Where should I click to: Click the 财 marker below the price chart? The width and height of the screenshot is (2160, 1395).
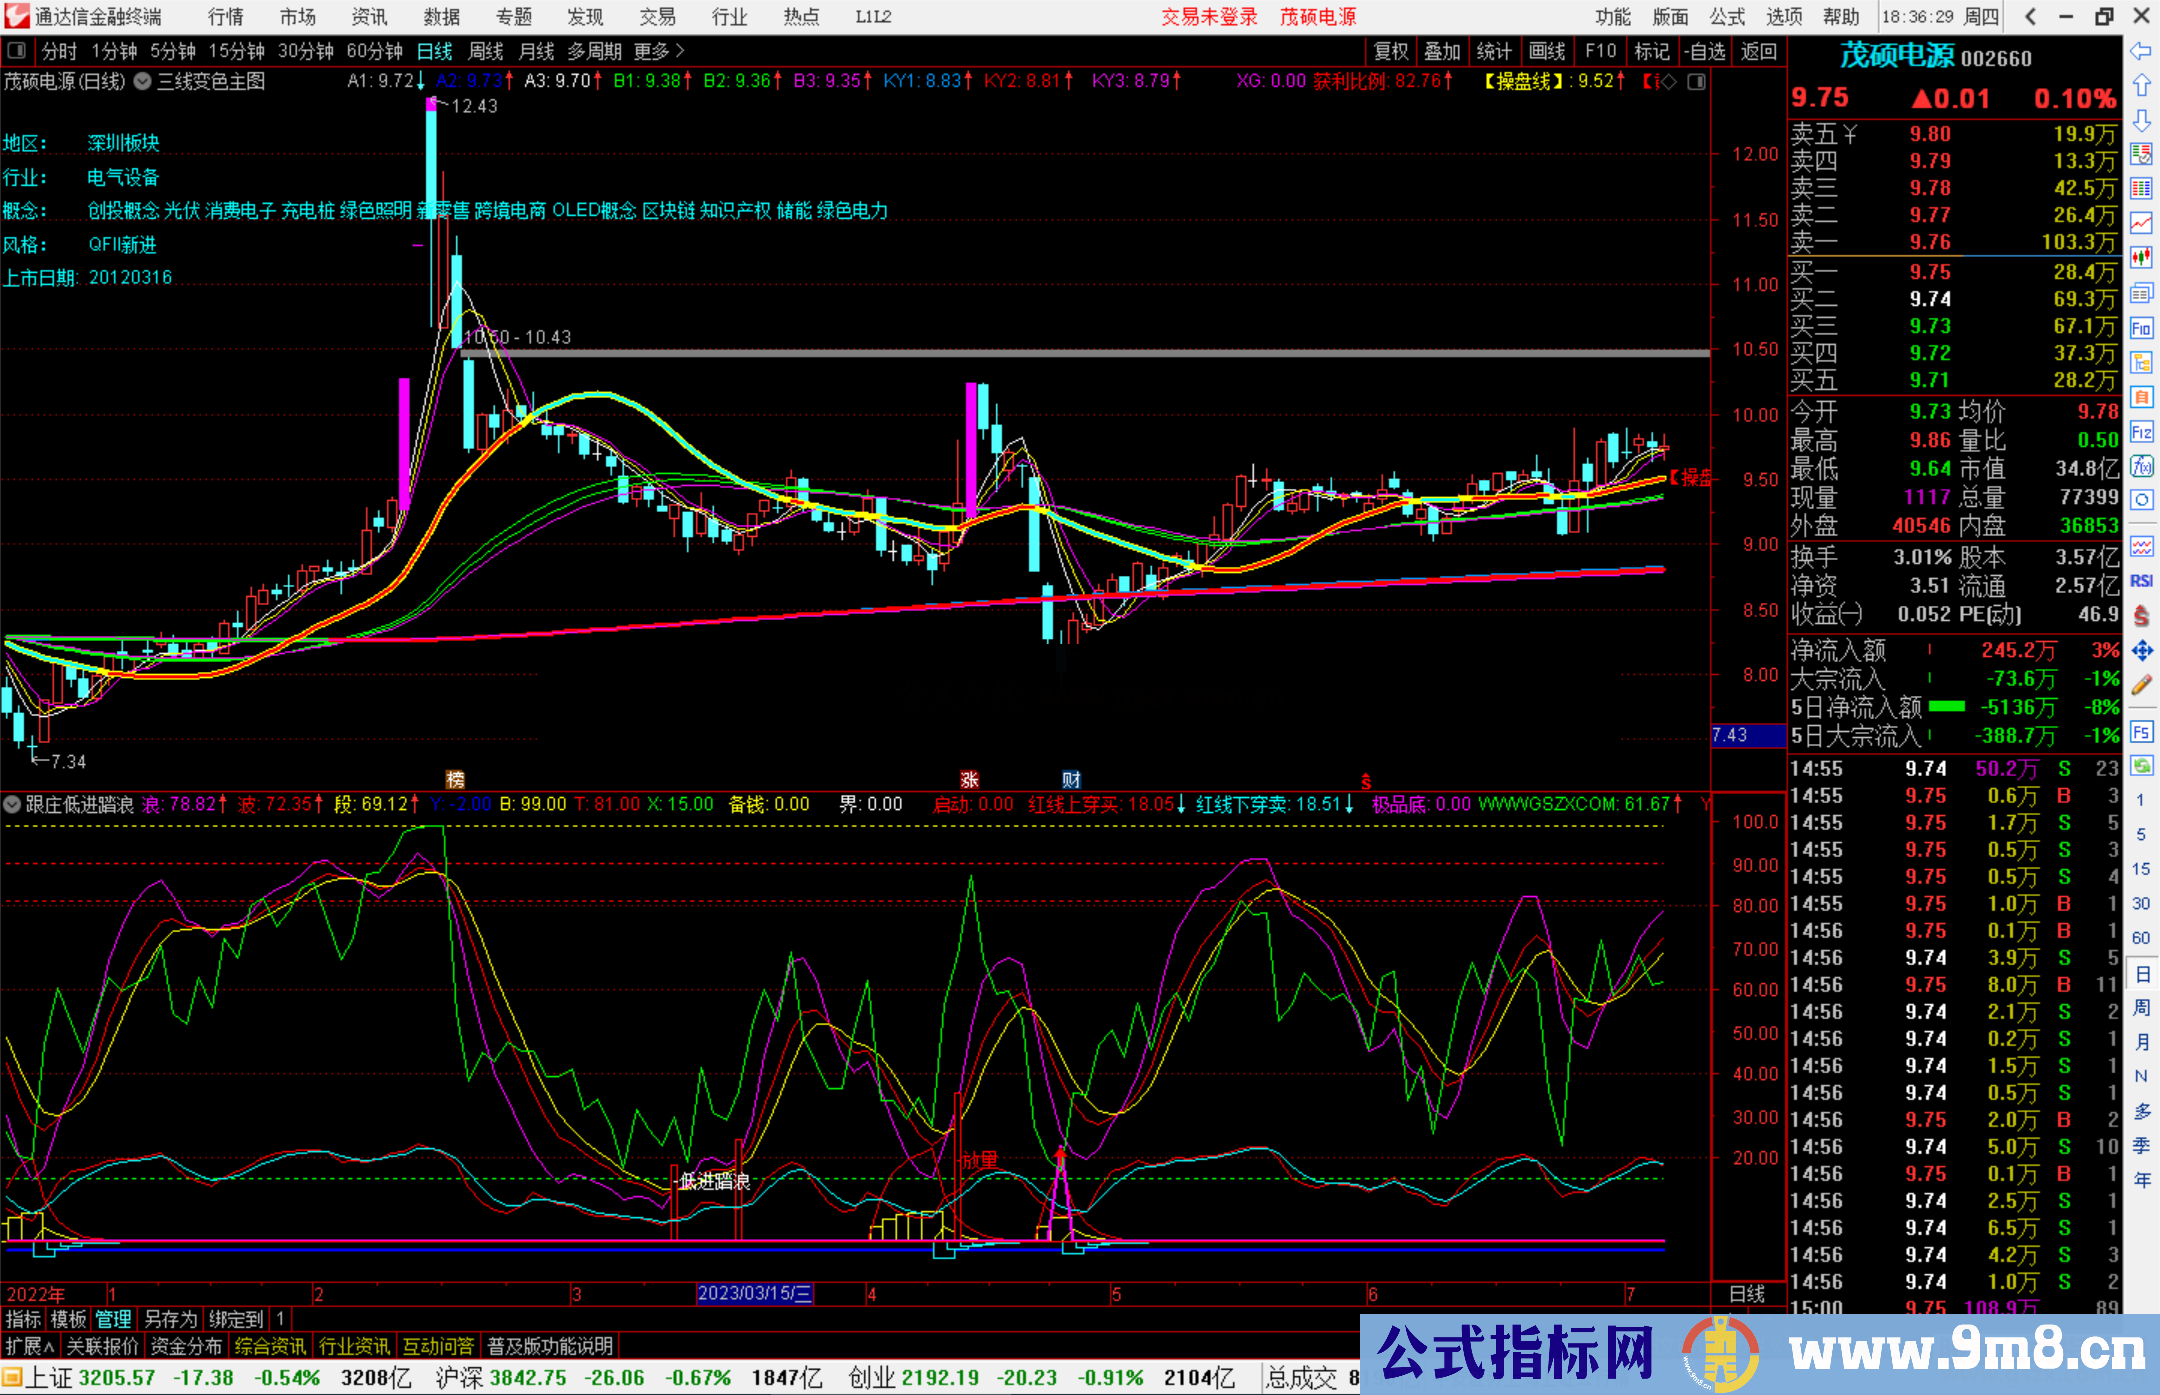click(x=1071, y=779)
